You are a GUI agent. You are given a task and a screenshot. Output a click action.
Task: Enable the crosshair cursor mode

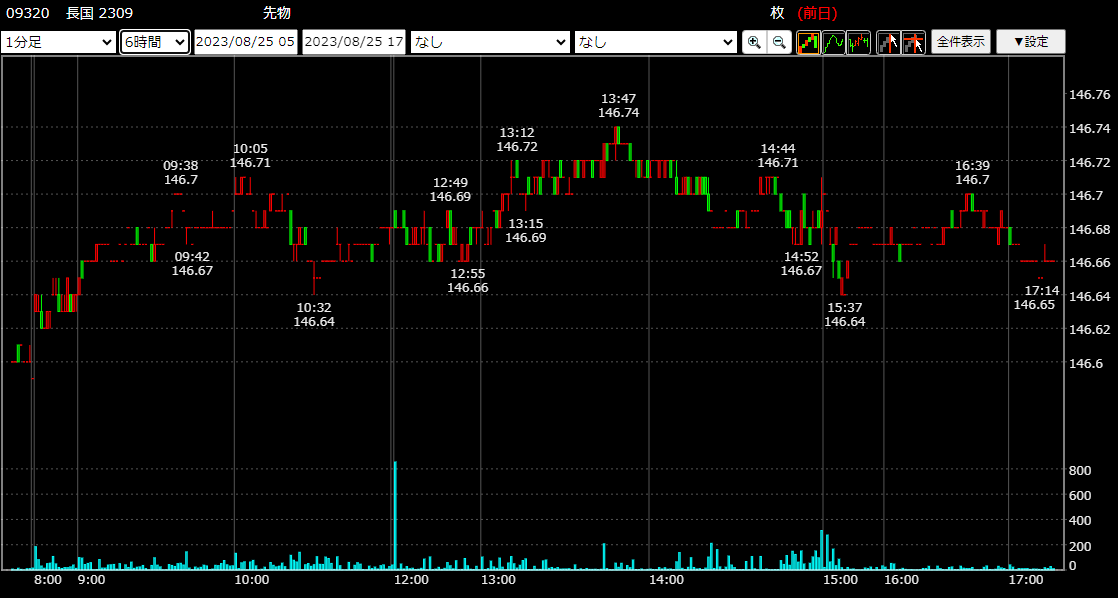pos(913,42)
